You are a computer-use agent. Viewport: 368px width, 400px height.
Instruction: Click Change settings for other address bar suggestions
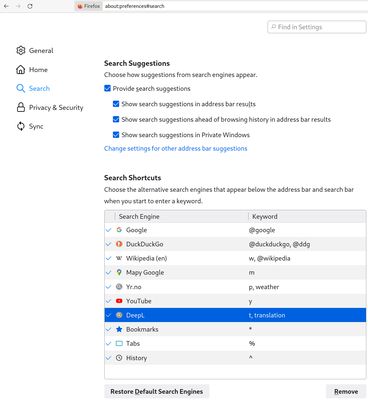pos(176,148)
